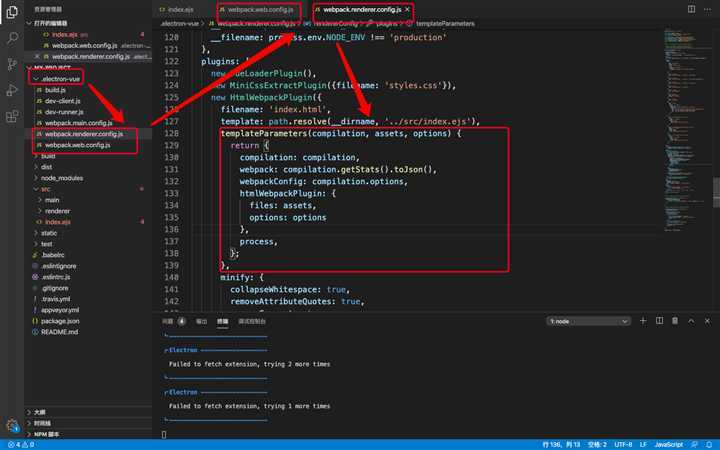This screenshot has height=450, width=720.
Task: Open the Extensions view
Action: pyautogui.click(x=12, y=116)
